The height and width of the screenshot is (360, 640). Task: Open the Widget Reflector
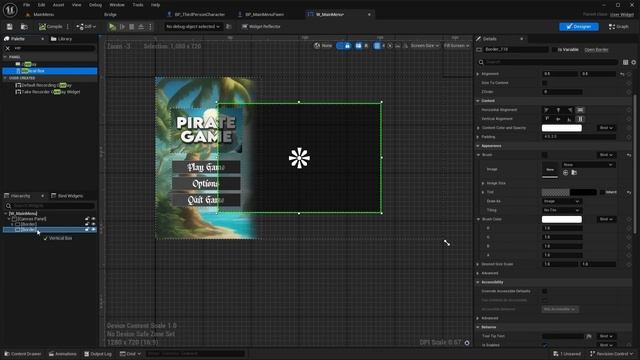[x=261, y=27]
